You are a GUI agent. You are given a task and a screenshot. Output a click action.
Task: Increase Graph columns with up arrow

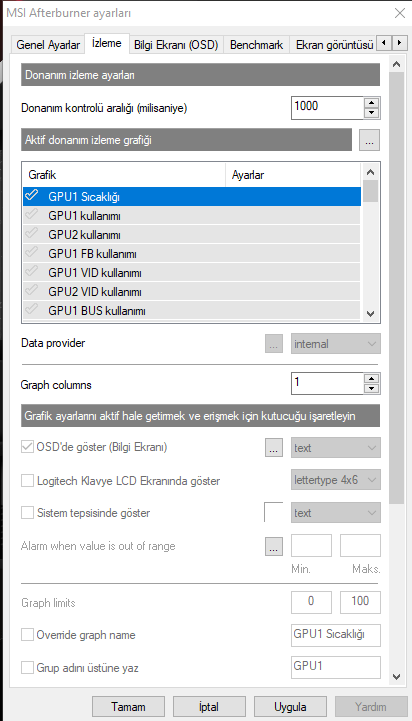point(372,378)
